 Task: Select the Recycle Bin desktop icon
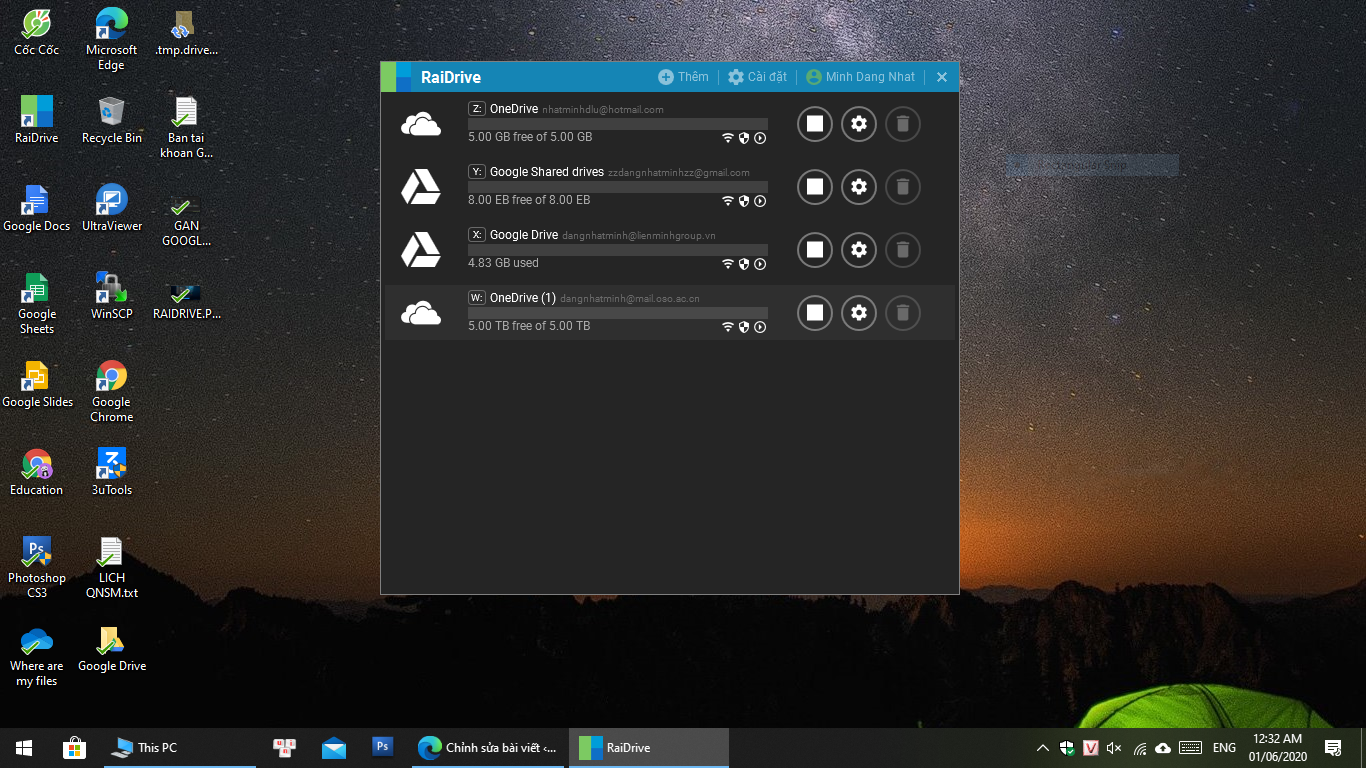coord(111,120)
